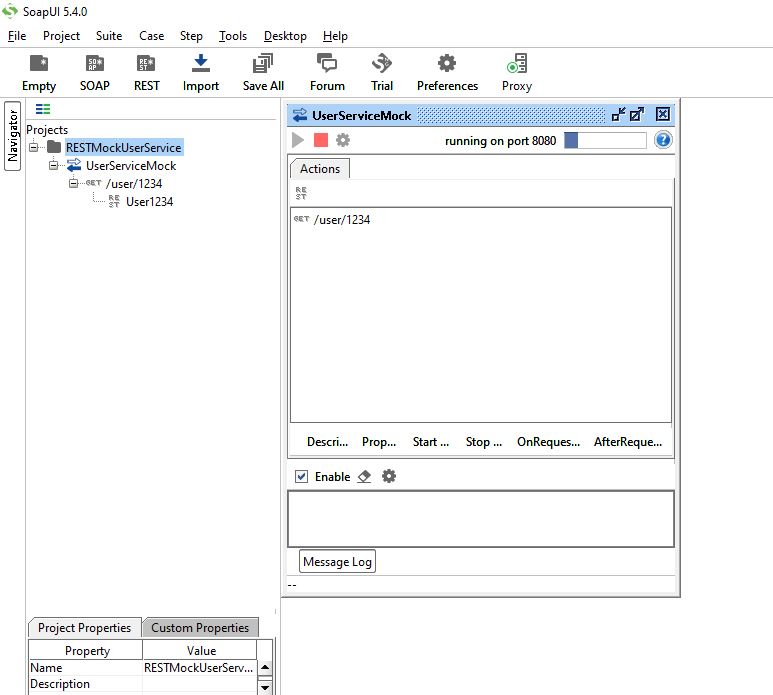The width and height of the screenshot is (773, 695).
Task: Clear the message log with eraser icon
Action: pos(364,477)
